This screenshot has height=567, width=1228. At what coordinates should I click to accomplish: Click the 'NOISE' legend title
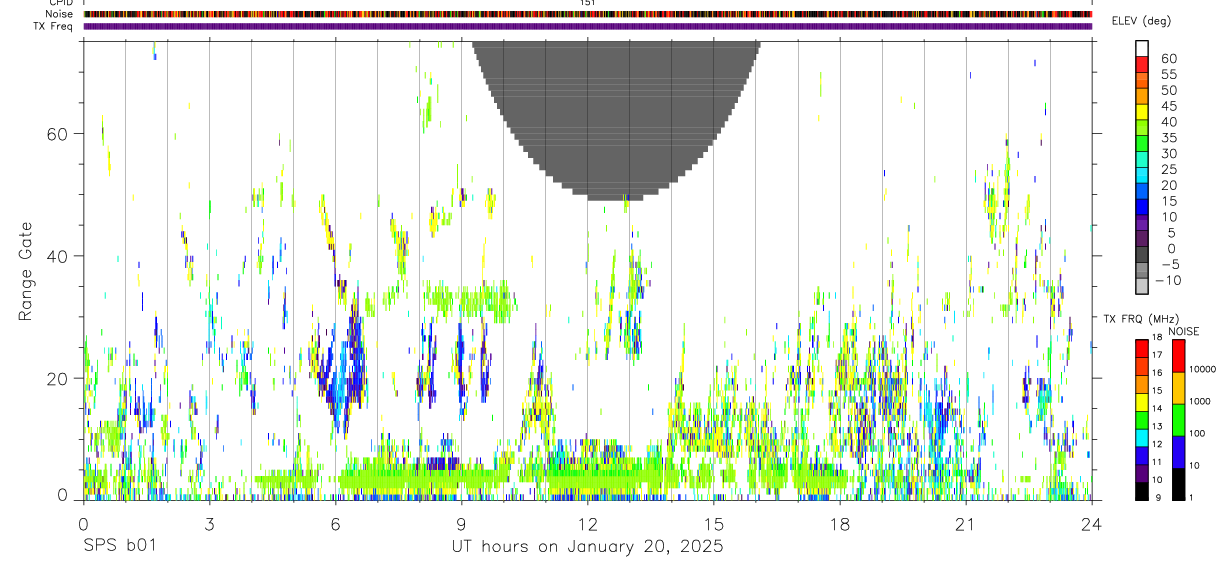tap(1184, 332)
